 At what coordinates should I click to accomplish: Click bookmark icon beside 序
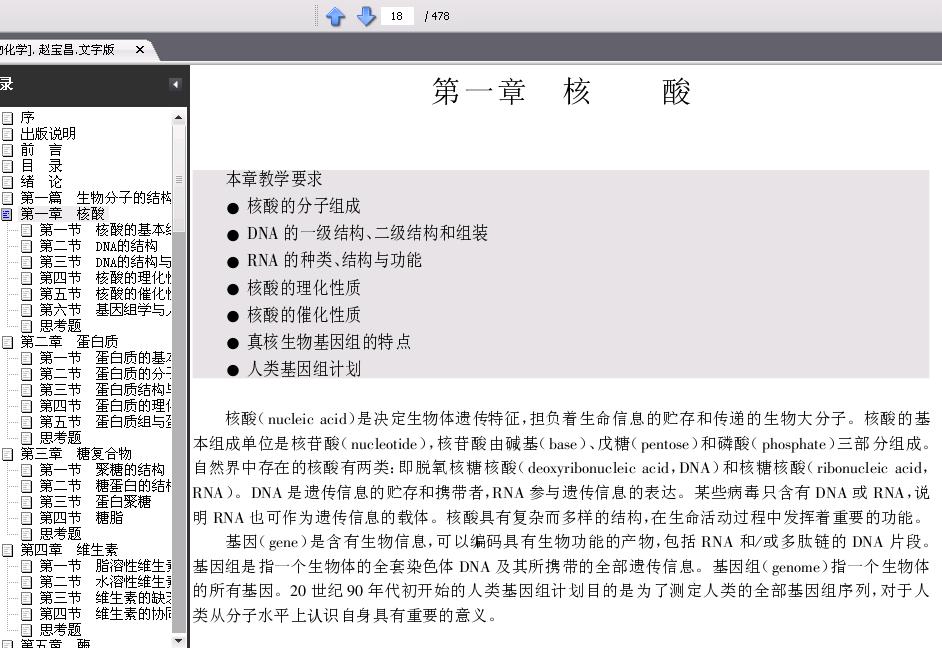[x=7, y=118]
